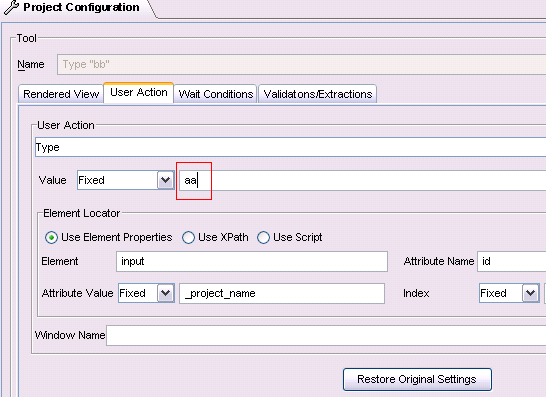Switch to the Rendered View tab
This screenshot has width=546, height=397.
point(61,94)
